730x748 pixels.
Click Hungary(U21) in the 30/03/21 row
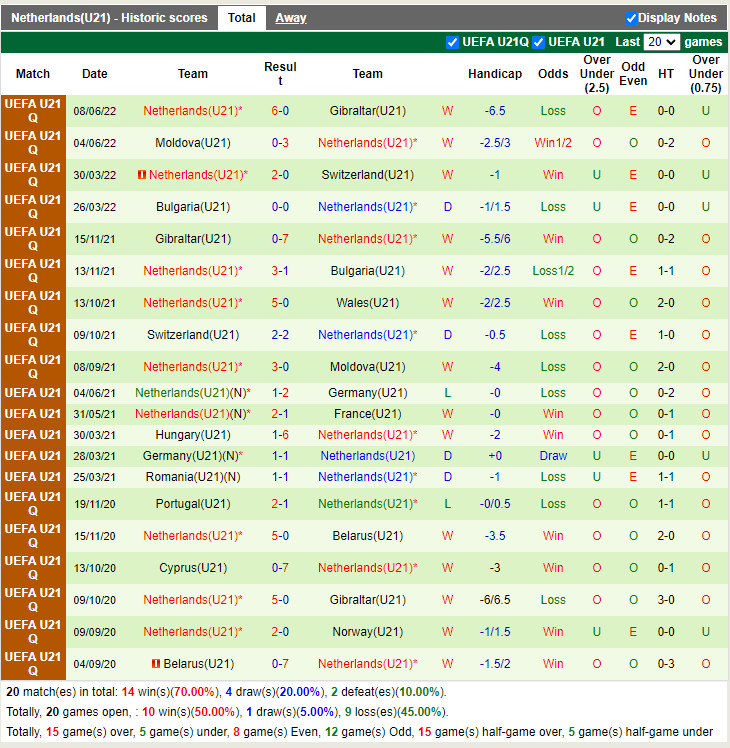coord(193,435)
